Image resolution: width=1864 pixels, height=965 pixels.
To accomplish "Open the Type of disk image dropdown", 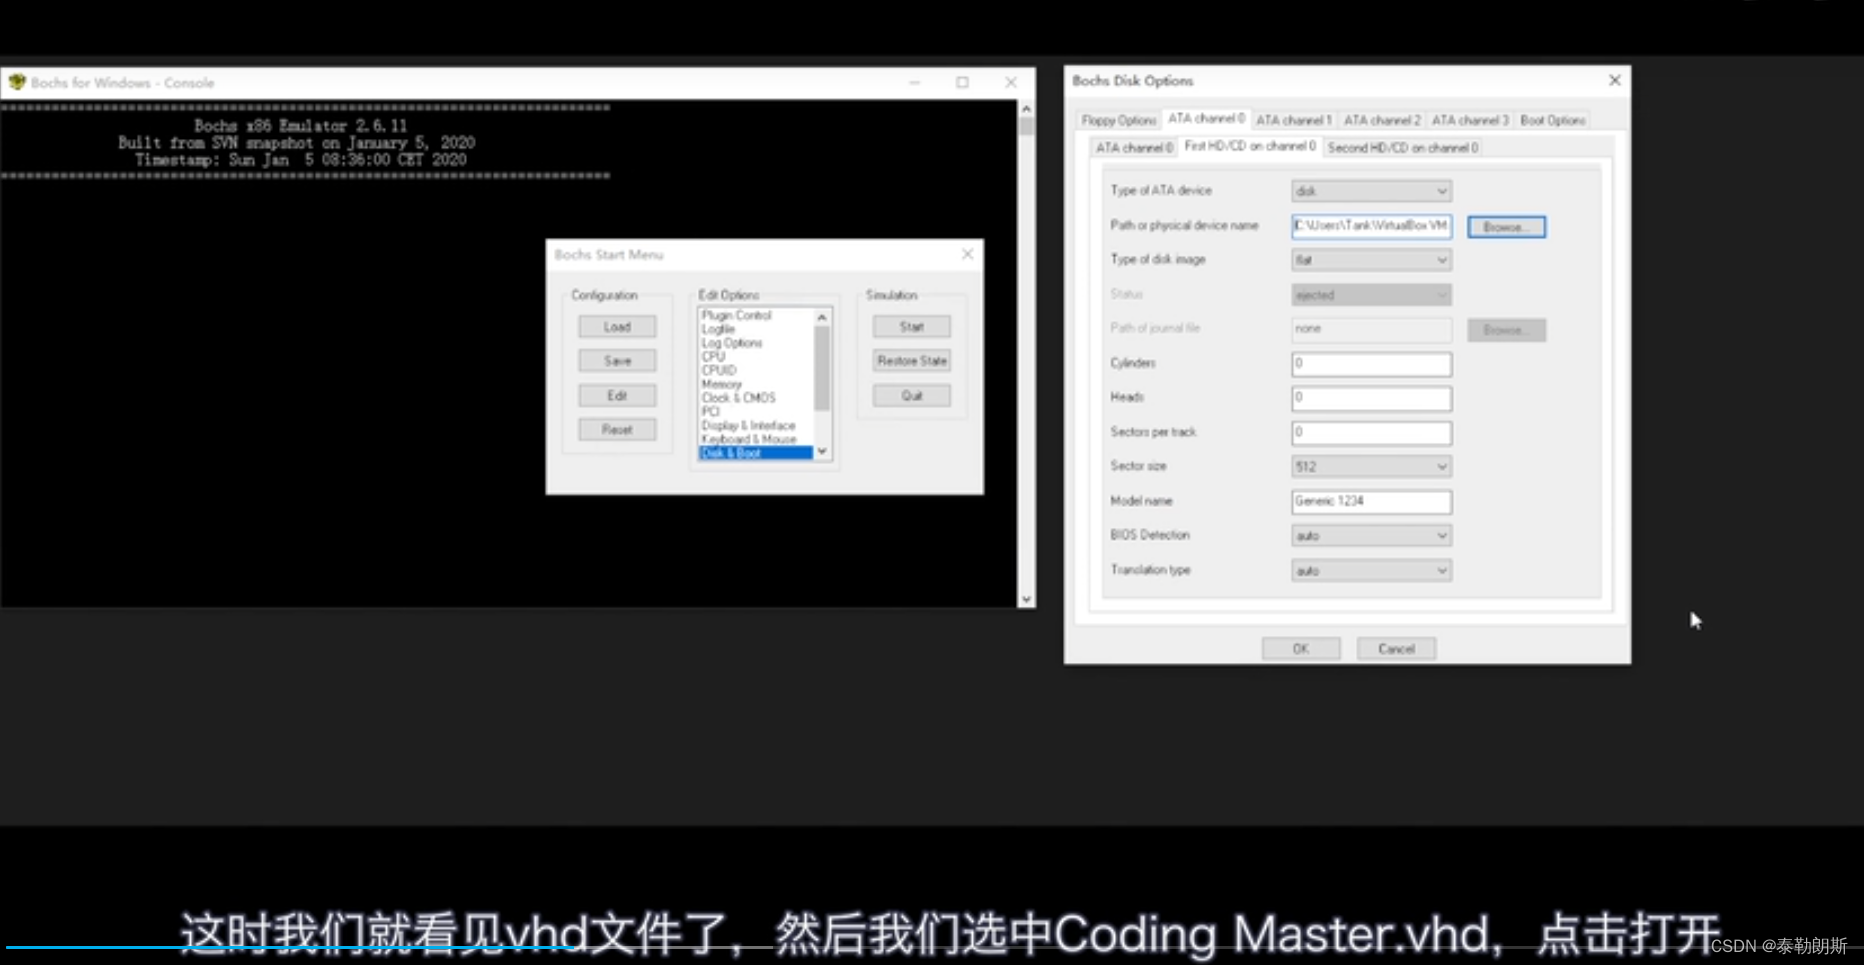I will (1371, 260).
